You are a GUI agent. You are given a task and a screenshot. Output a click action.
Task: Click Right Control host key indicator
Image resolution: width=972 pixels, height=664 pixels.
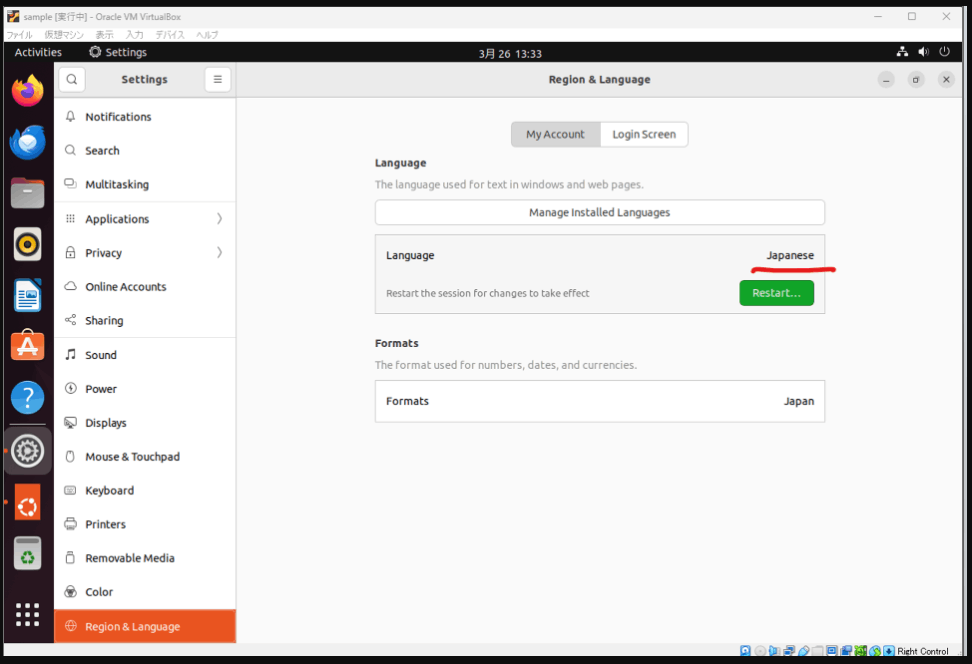coord(922,651)
